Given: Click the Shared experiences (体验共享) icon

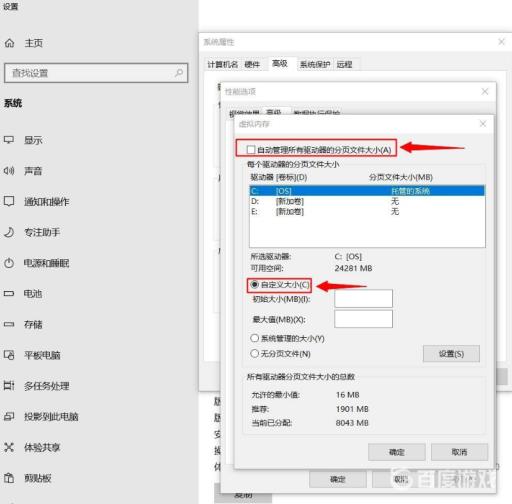Looking at the screenshot, I should coord(9,447).
